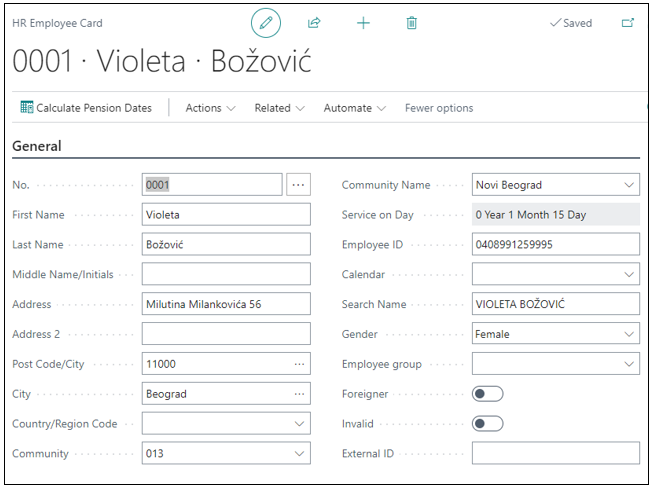Click the Fewer options button
655x489 pixels.
pyautogui.click(x=439, y=108)
